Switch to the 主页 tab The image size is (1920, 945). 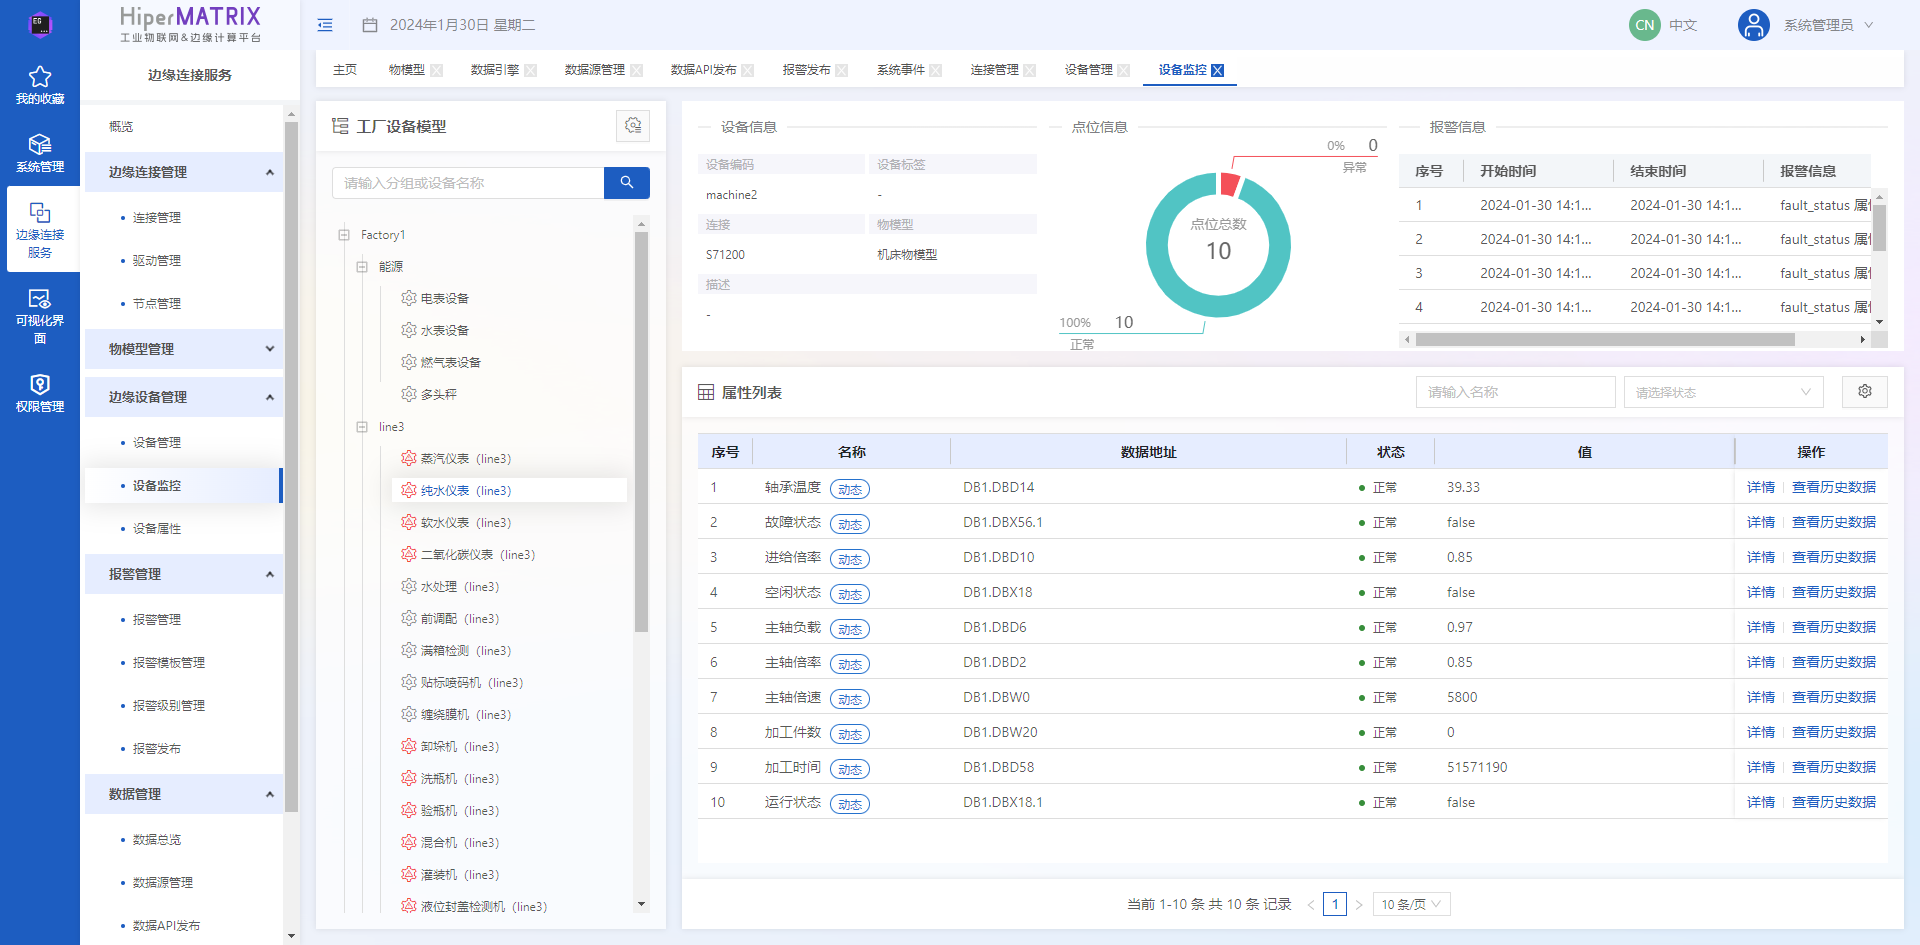pyautogui.click(x=345, y=70)
